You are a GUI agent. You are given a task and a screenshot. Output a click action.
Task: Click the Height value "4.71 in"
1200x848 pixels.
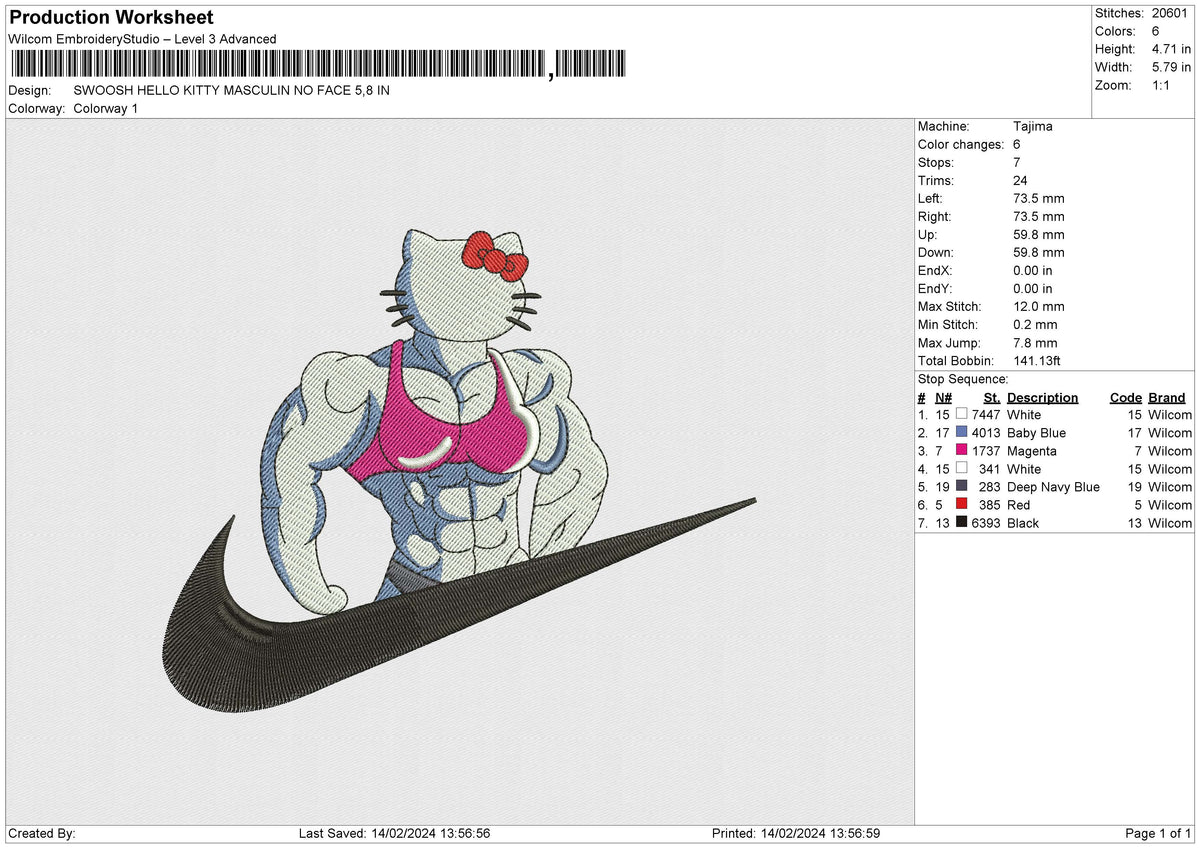tap(1170, 49)
